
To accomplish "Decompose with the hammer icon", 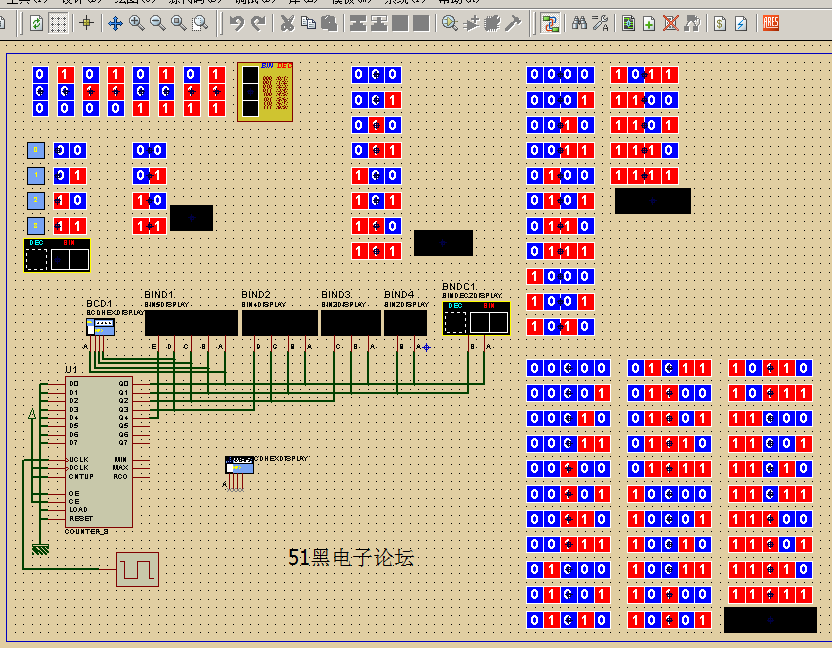I will tap(513, 23).
